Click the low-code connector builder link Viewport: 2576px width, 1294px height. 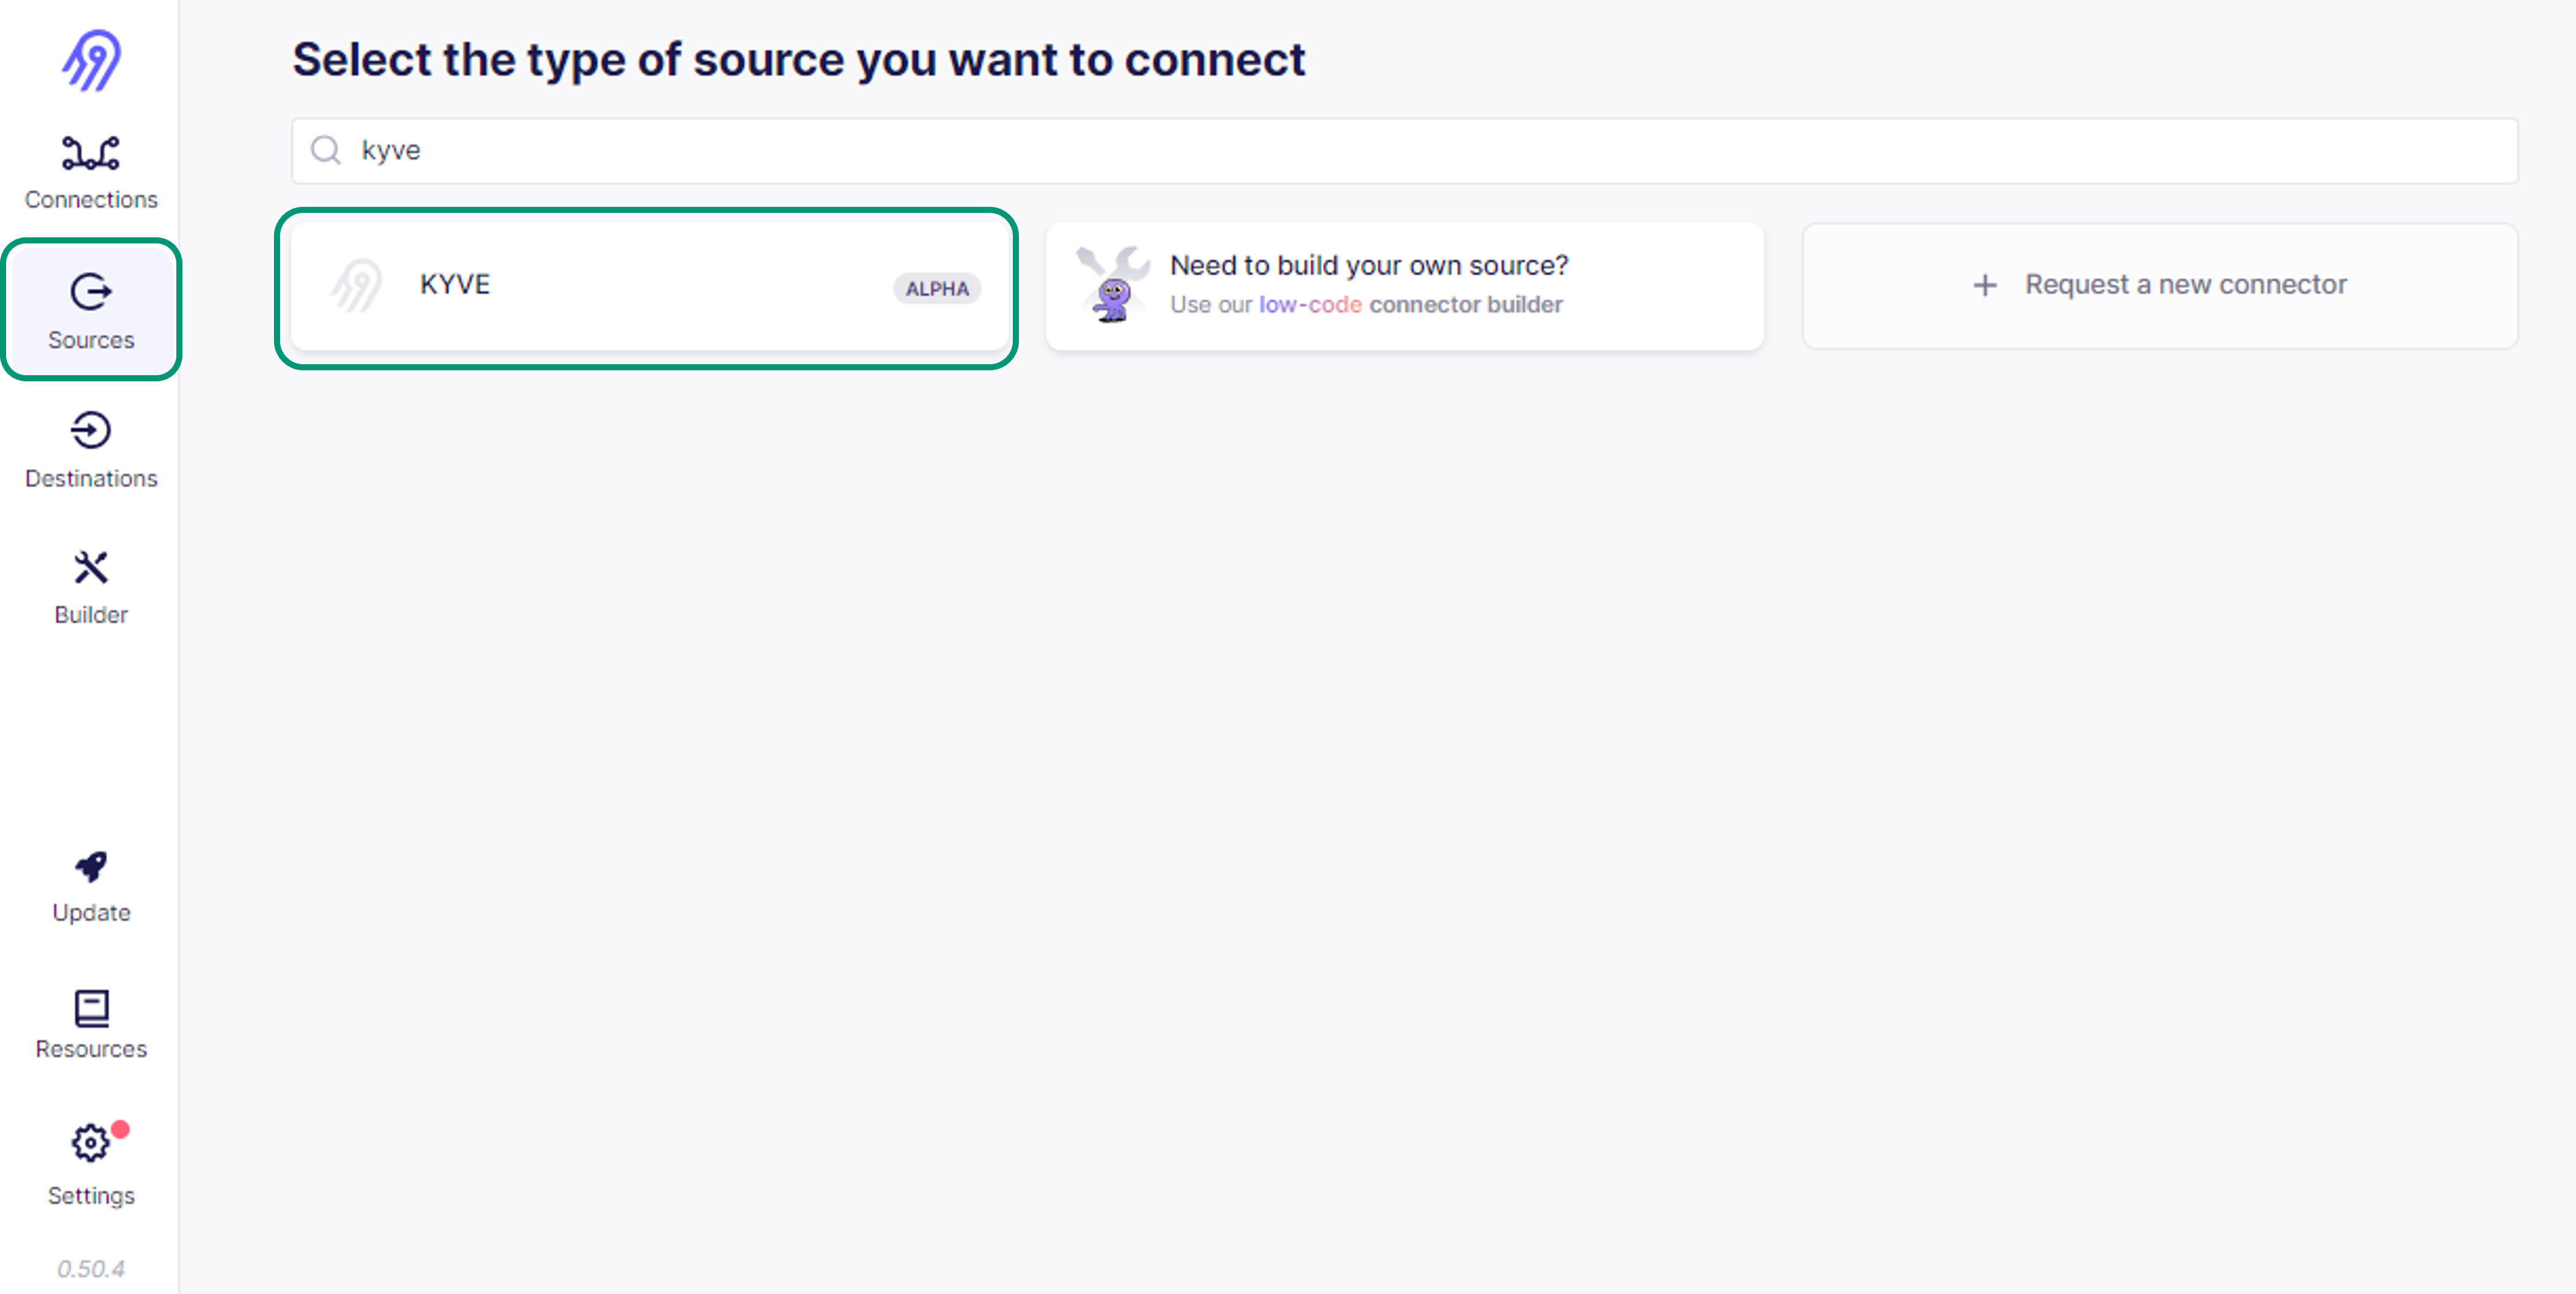[x=1309, y=304]
